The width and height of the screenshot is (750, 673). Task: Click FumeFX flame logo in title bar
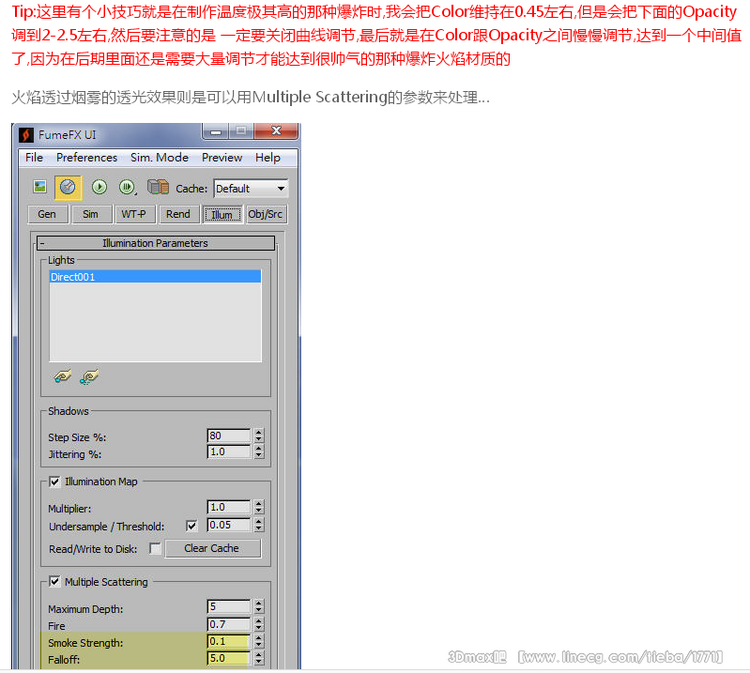[x=26, y=135]
